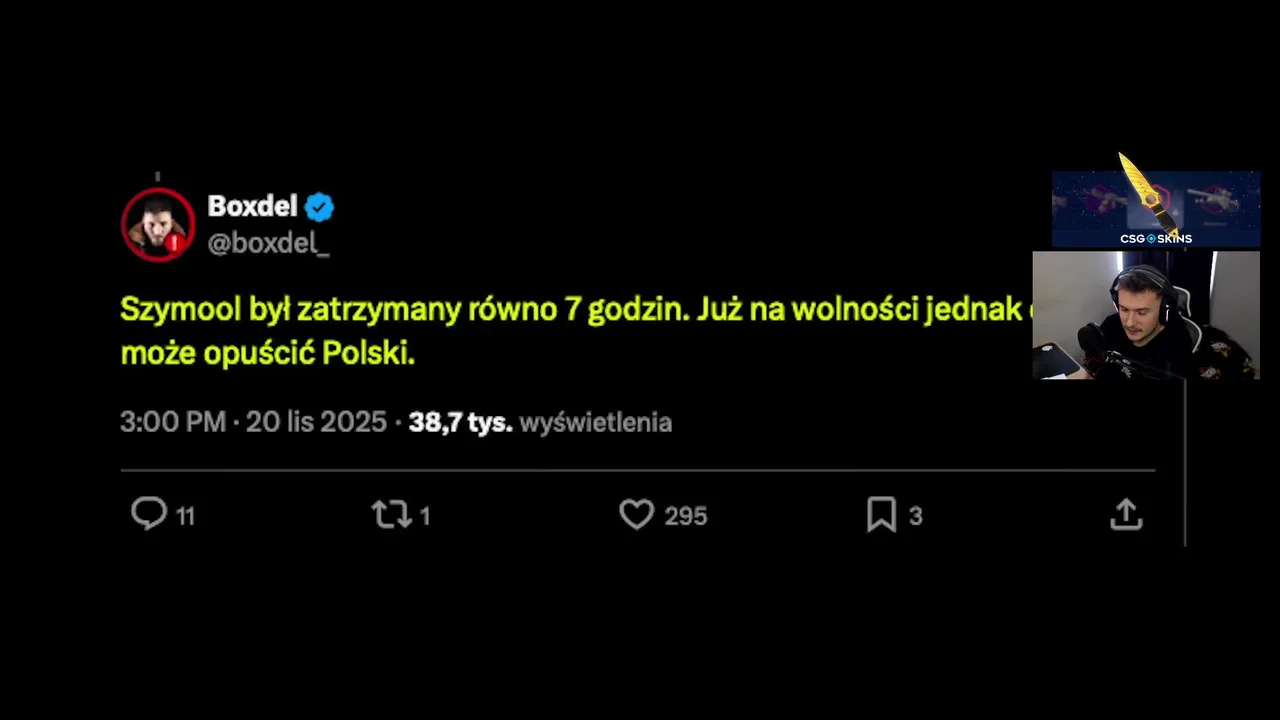1280x720 pixels.
Task: Click the reply count 11
Action: tap(186, 516)
